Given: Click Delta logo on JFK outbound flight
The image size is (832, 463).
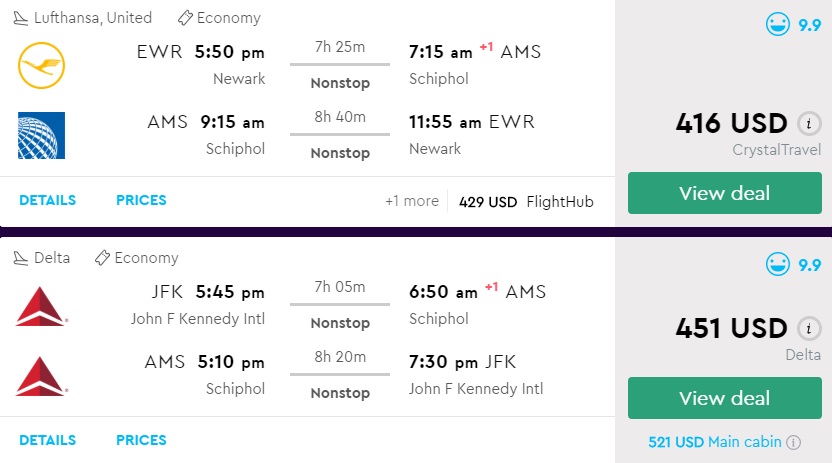Looking at the screenshot, I should (41, 306).
